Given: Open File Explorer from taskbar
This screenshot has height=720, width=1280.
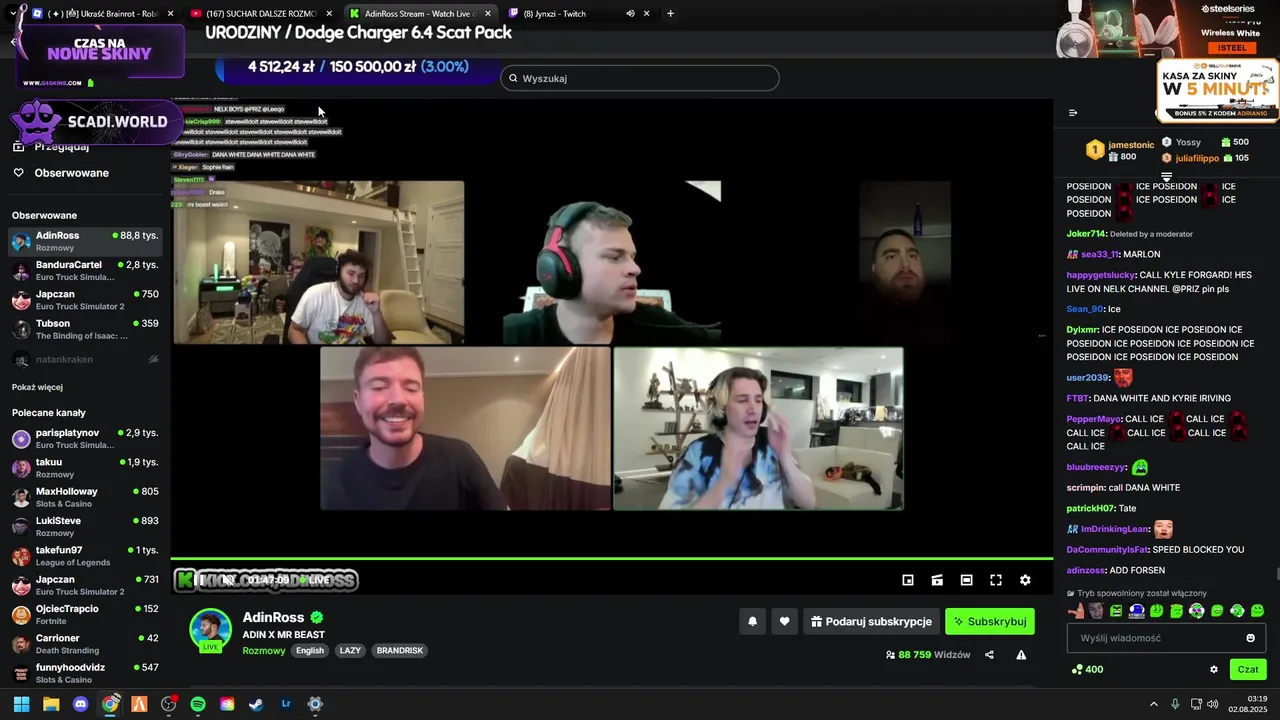Looking at the screenshot, I should tap(51, 704).
